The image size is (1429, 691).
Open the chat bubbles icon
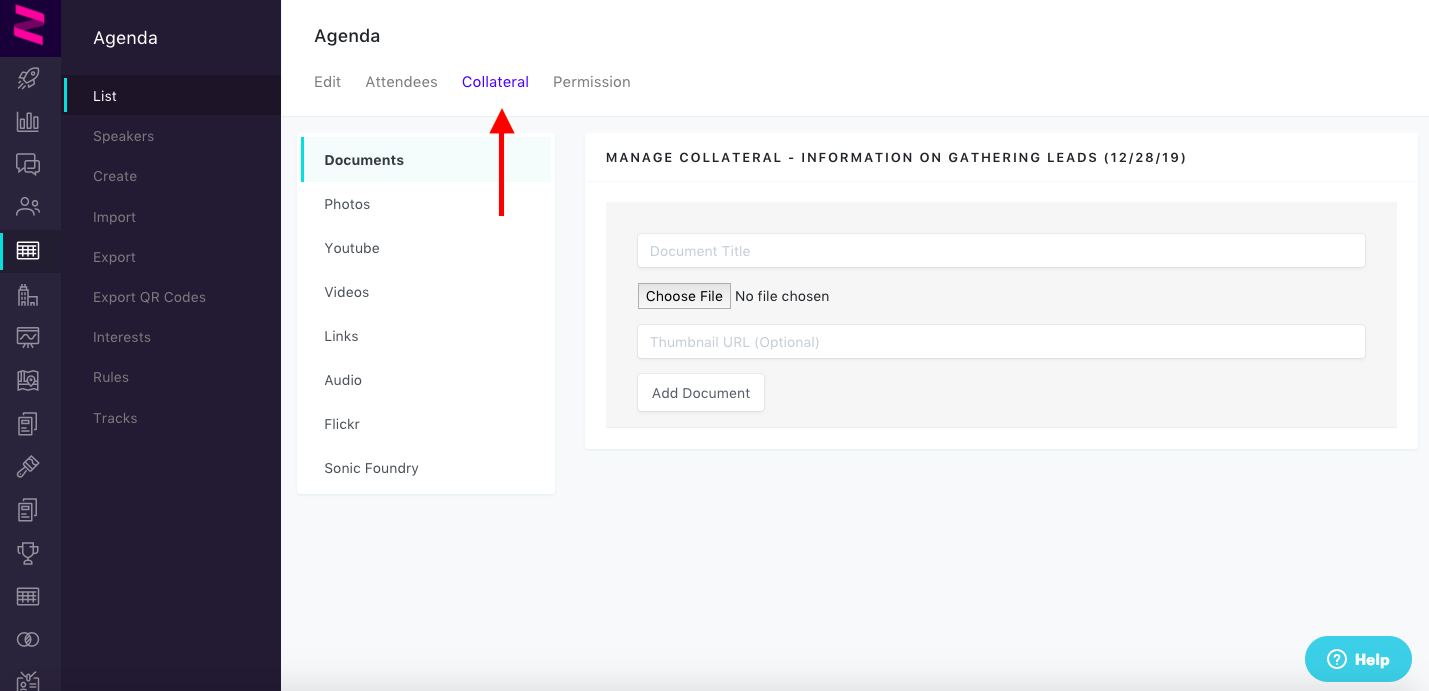coord(28,165)
